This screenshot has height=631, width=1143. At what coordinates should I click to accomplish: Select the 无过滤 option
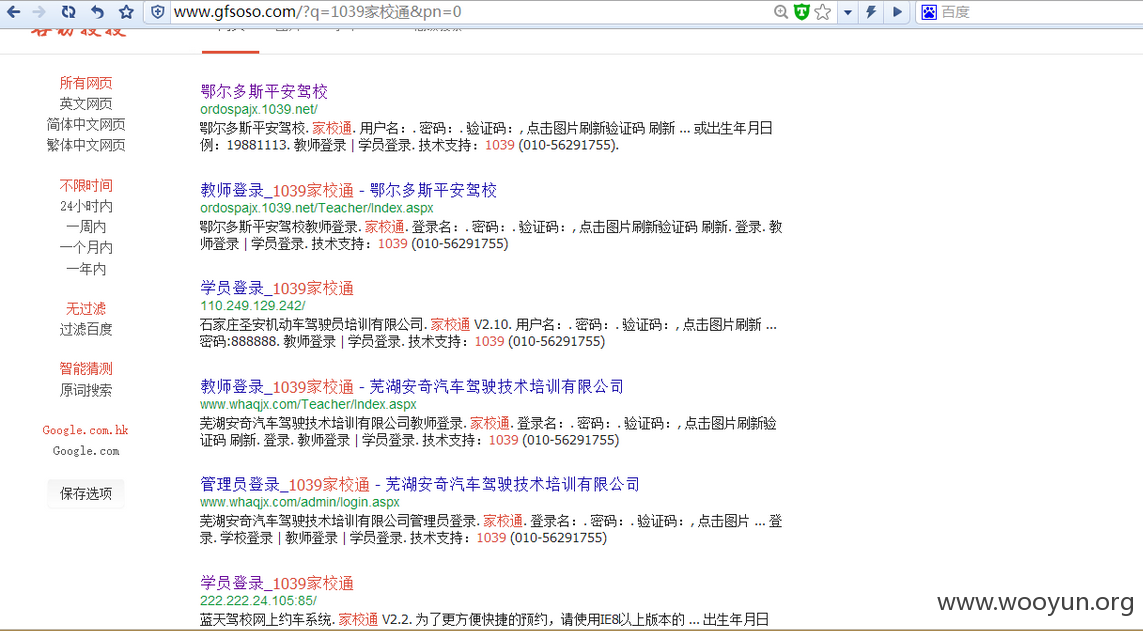(86, 309)
